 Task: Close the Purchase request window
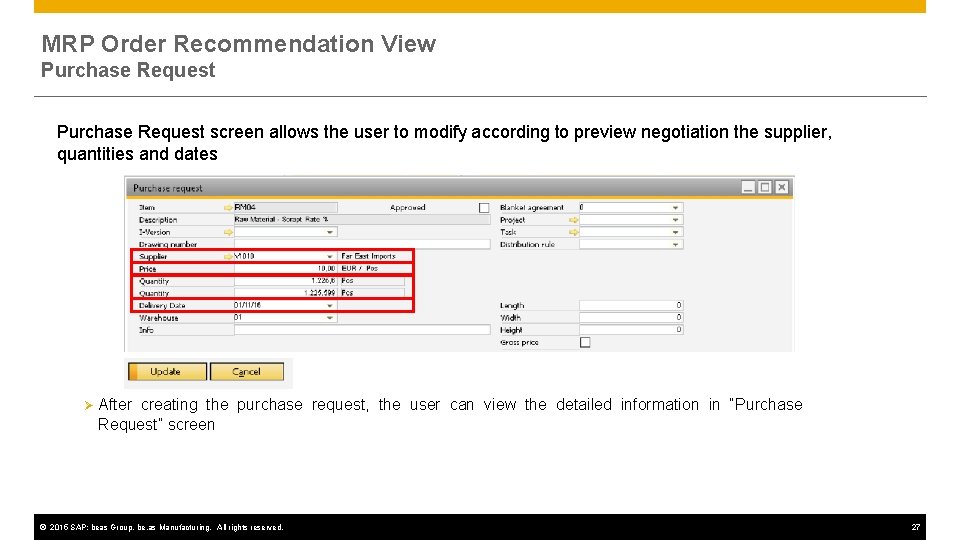tap(782, 187)
